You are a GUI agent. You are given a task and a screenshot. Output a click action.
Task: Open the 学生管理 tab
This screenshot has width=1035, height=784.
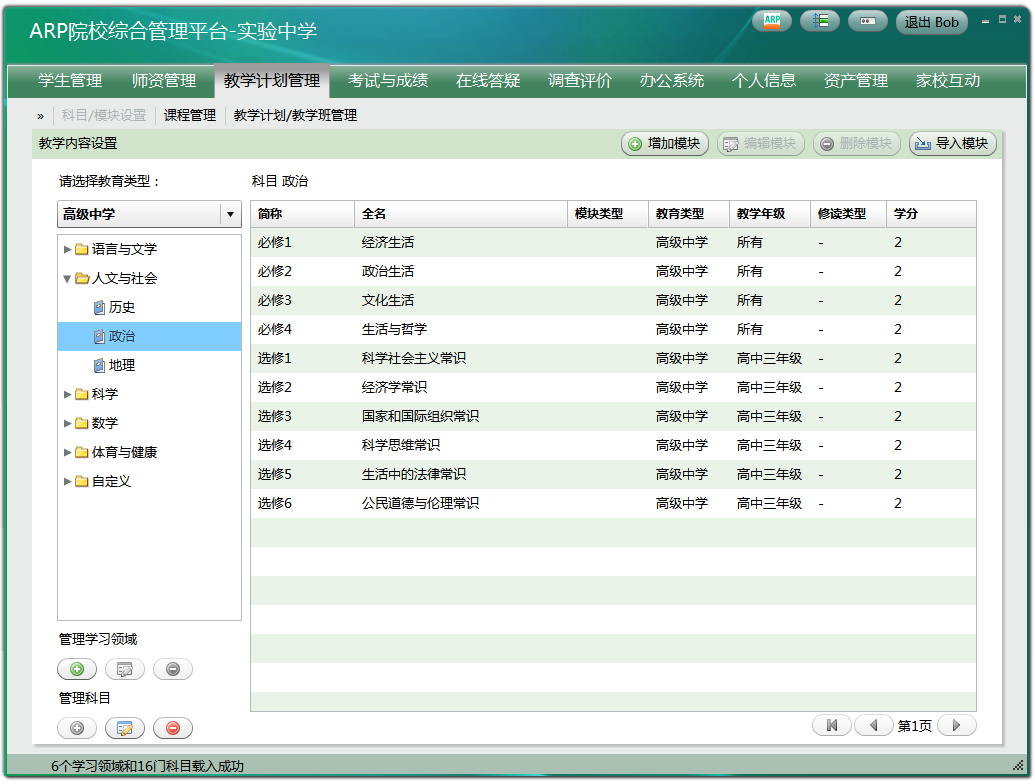click(70, 81)
